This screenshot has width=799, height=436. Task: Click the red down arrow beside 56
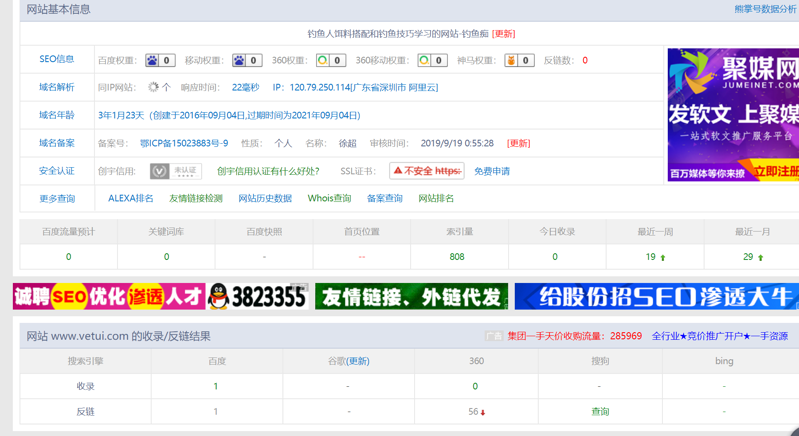tap(483, 413)
